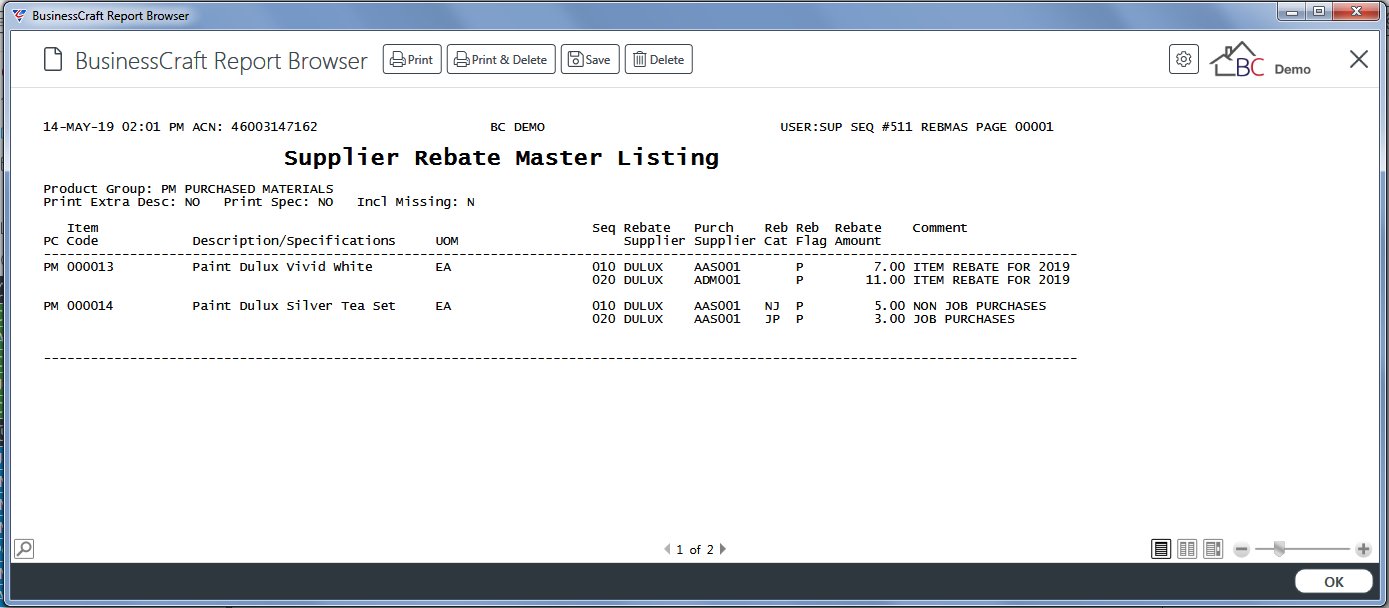
Task: Click 'Paint Dulux Silver Tea Set' description
Action: pyautogui.click(x=294, y=306)
